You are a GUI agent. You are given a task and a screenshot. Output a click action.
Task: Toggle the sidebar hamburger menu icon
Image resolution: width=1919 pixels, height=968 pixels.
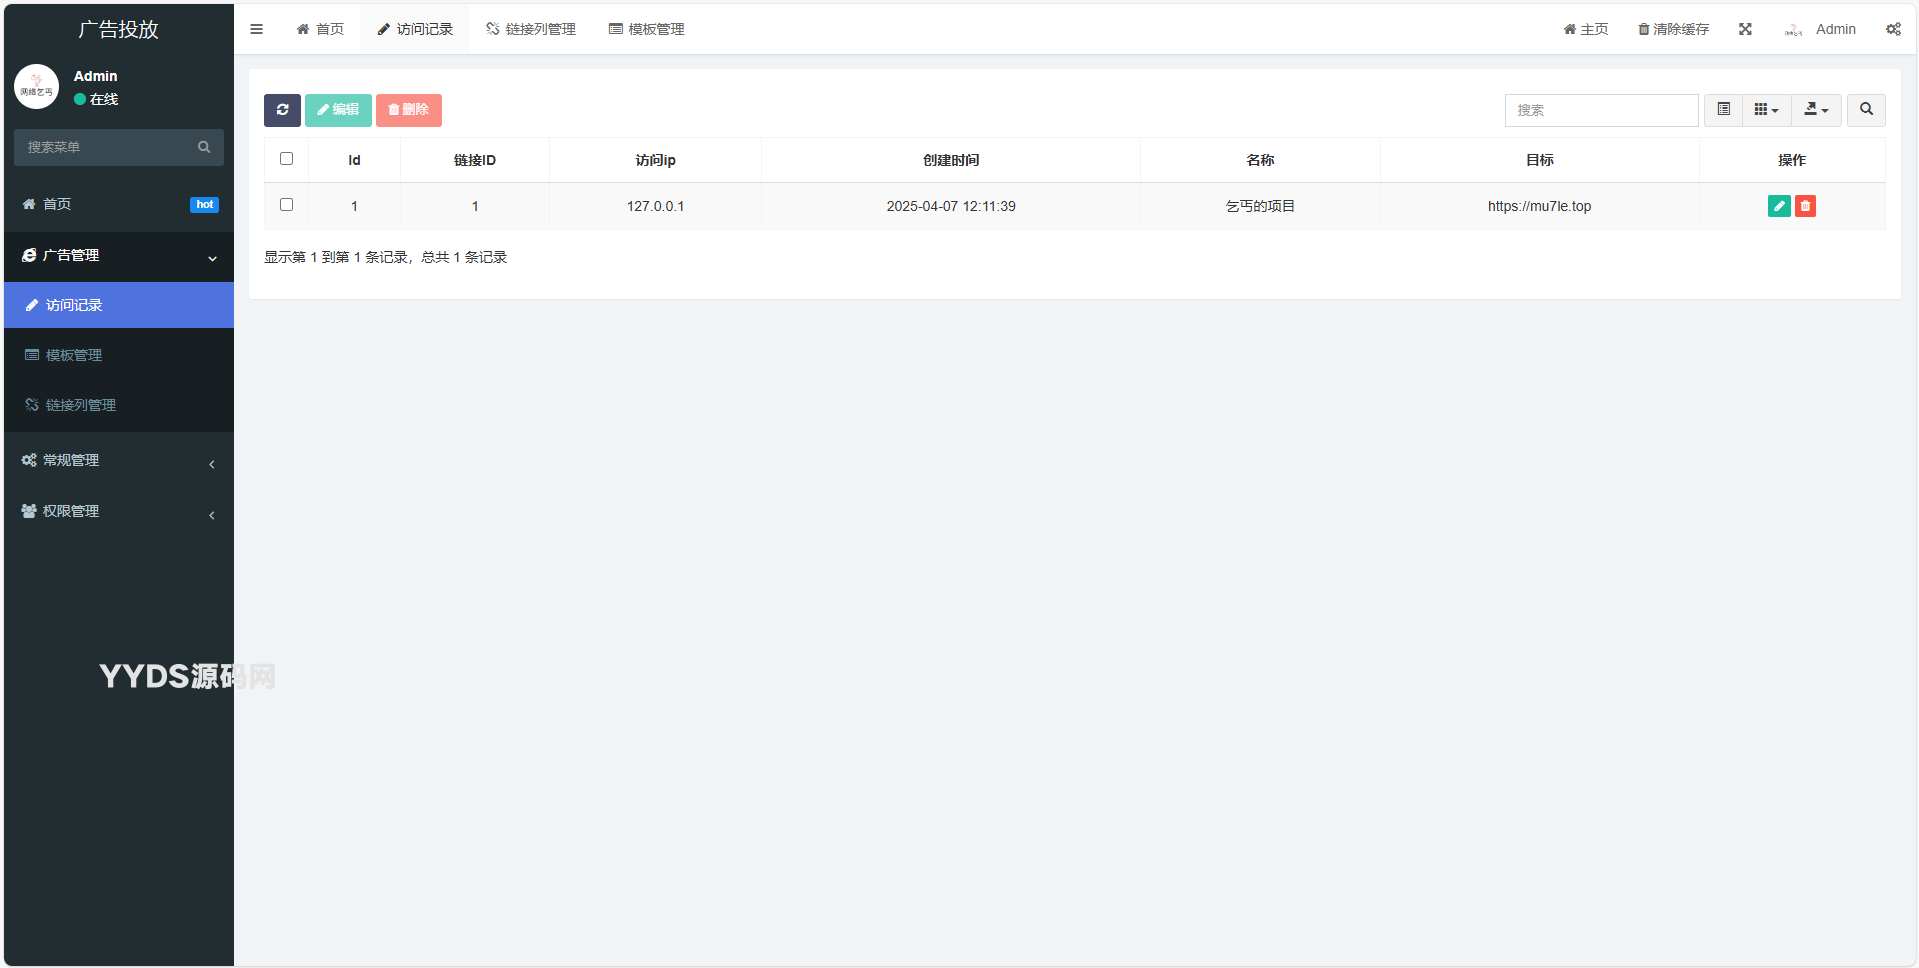[x=257, y=29]
